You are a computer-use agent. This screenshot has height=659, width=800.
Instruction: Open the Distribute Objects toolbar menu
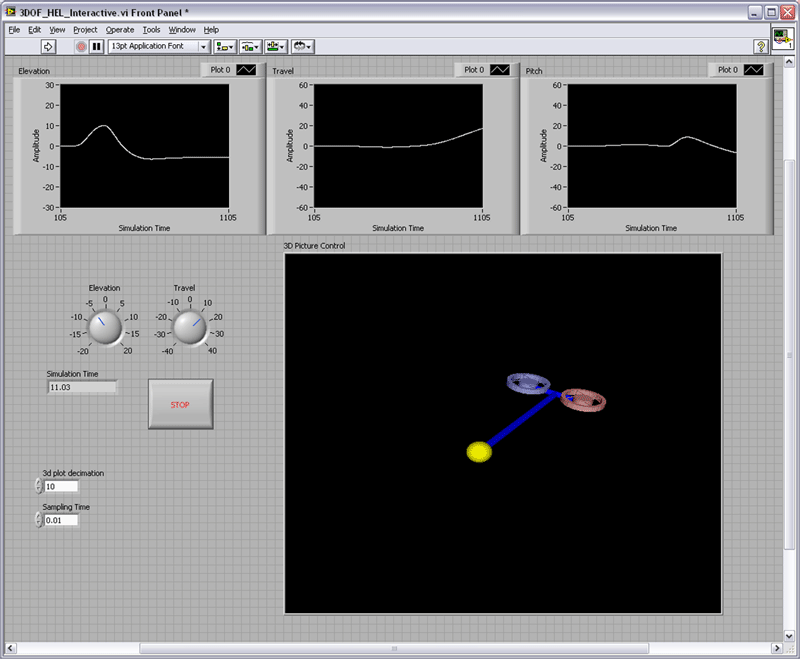coord(250,46)
